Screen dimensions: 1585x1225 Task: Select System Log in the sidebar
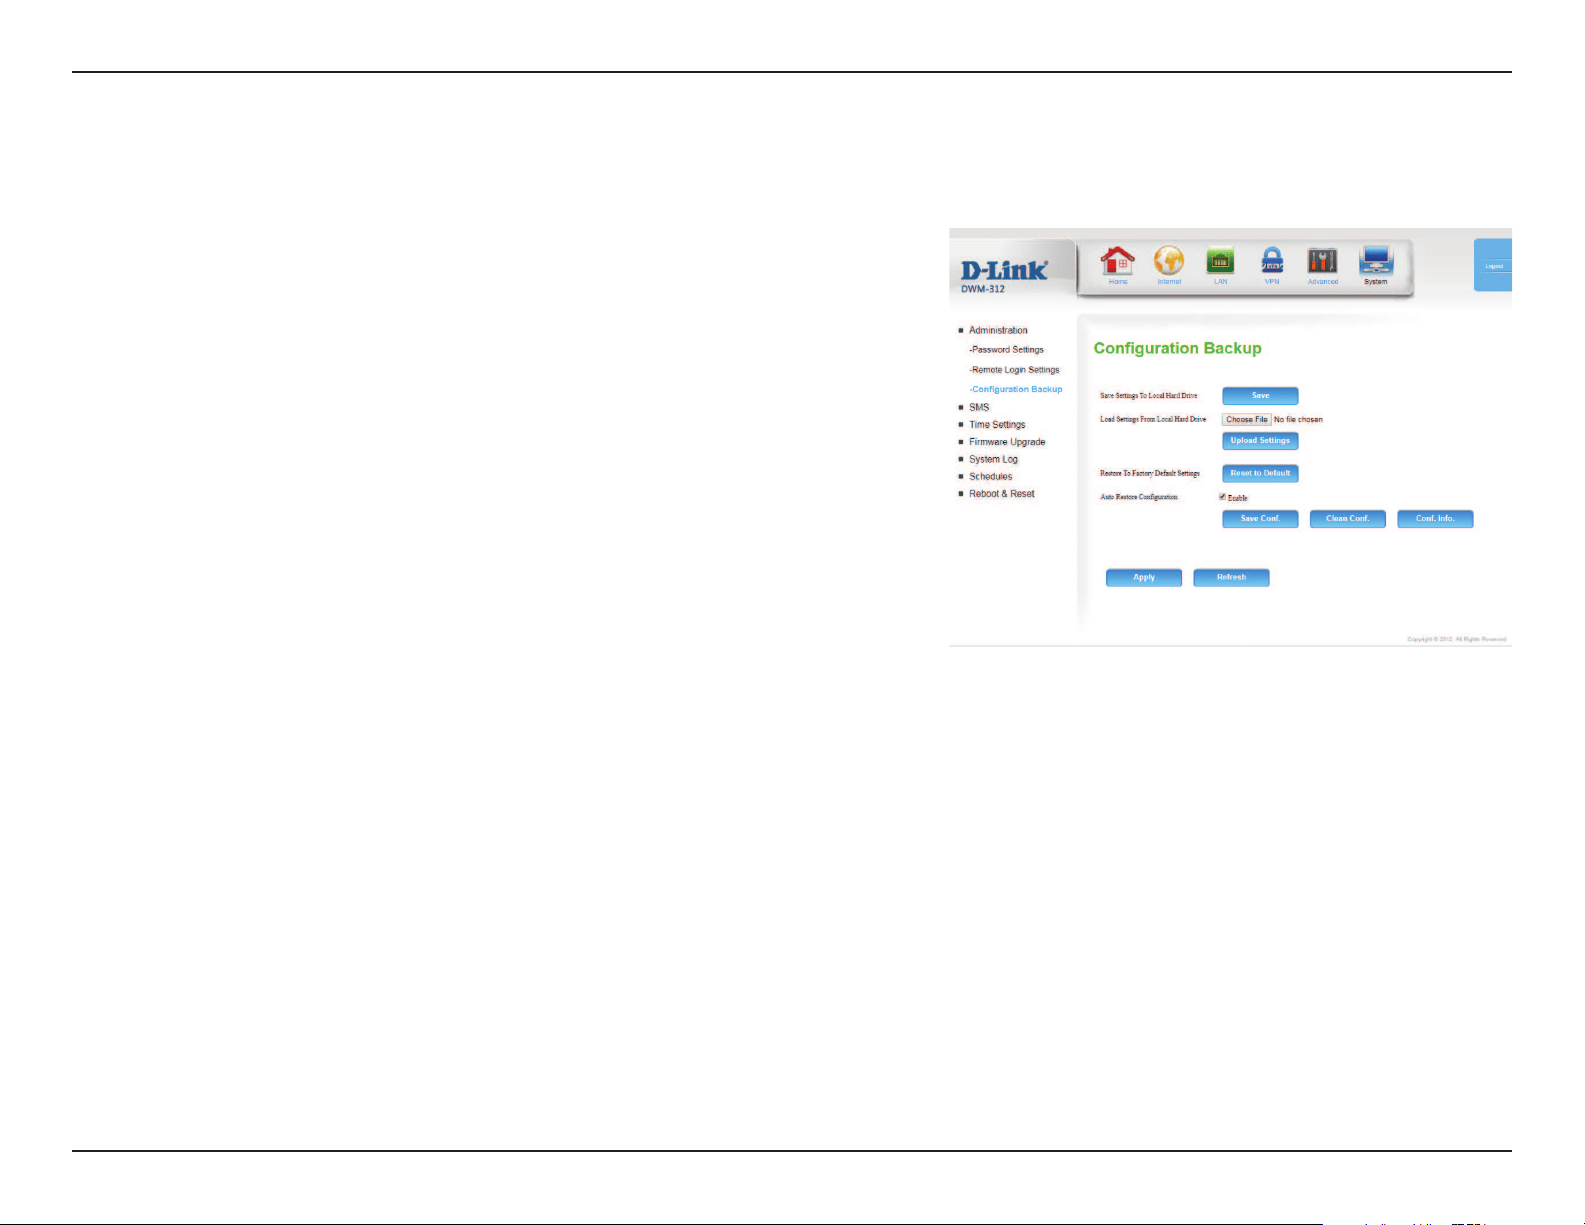(993, 459)
